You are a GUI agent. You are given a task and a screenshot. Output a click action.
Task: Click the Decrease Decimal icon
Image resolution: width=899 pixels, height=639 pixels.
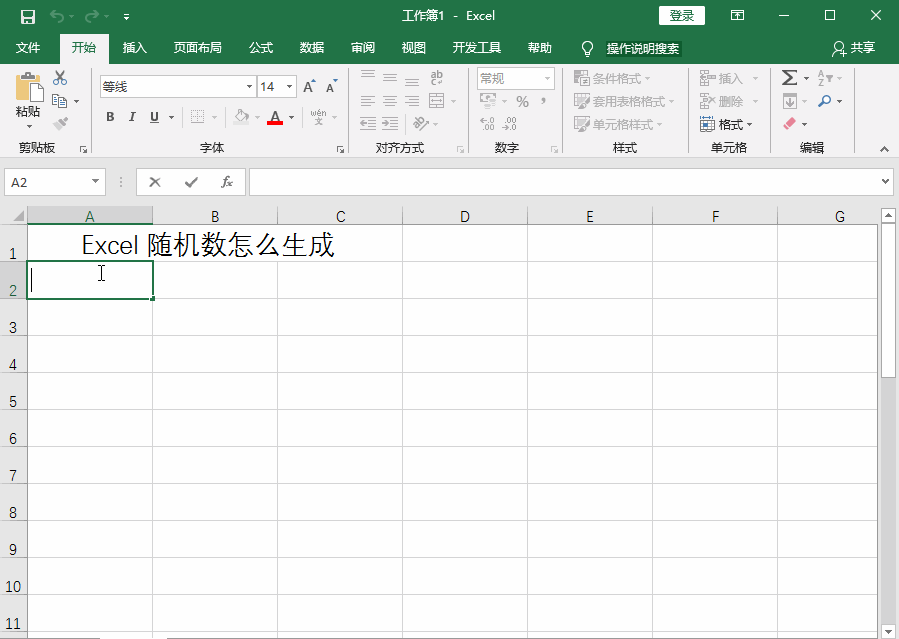(509, 123)
